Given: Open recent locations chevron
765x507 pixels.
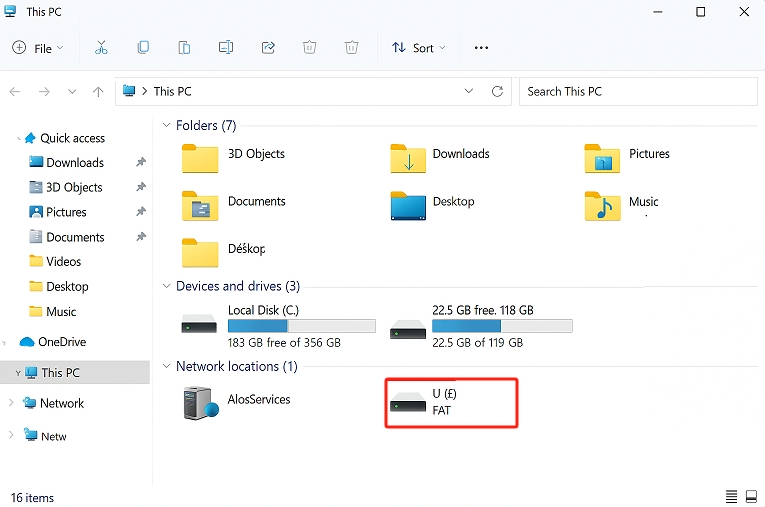Looking at the screenshot, I should [72, 91].
